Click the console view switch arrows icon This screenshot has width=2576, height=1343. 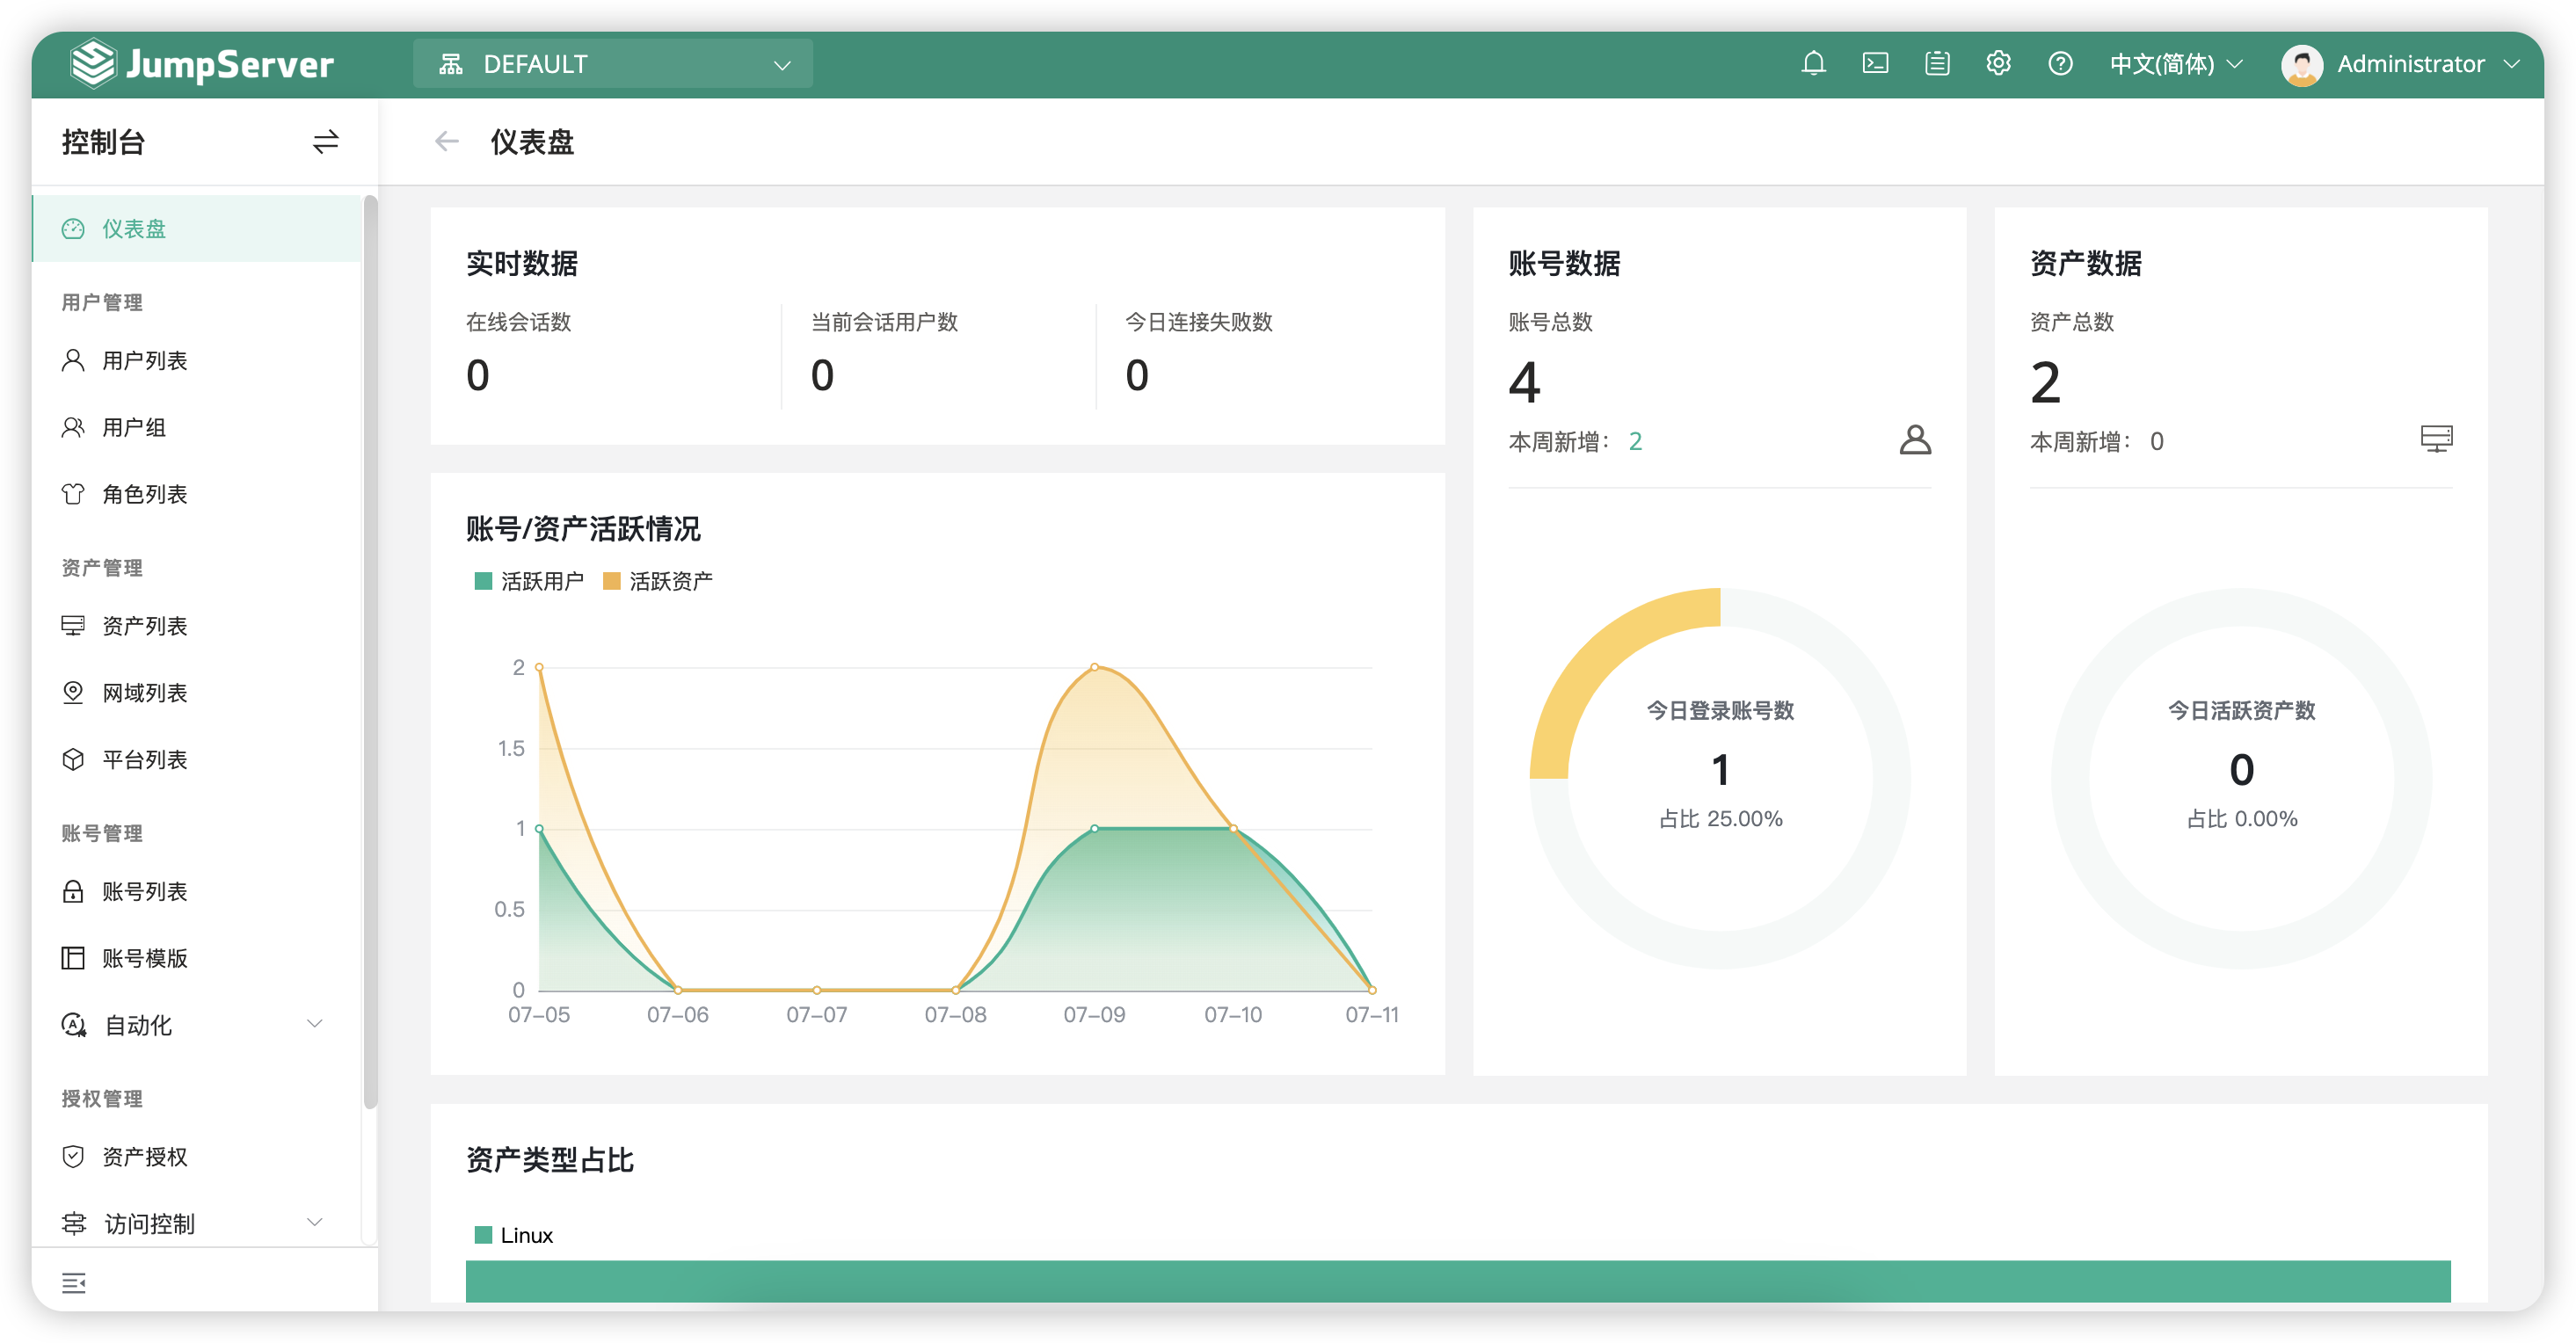(x=325, y=142)
